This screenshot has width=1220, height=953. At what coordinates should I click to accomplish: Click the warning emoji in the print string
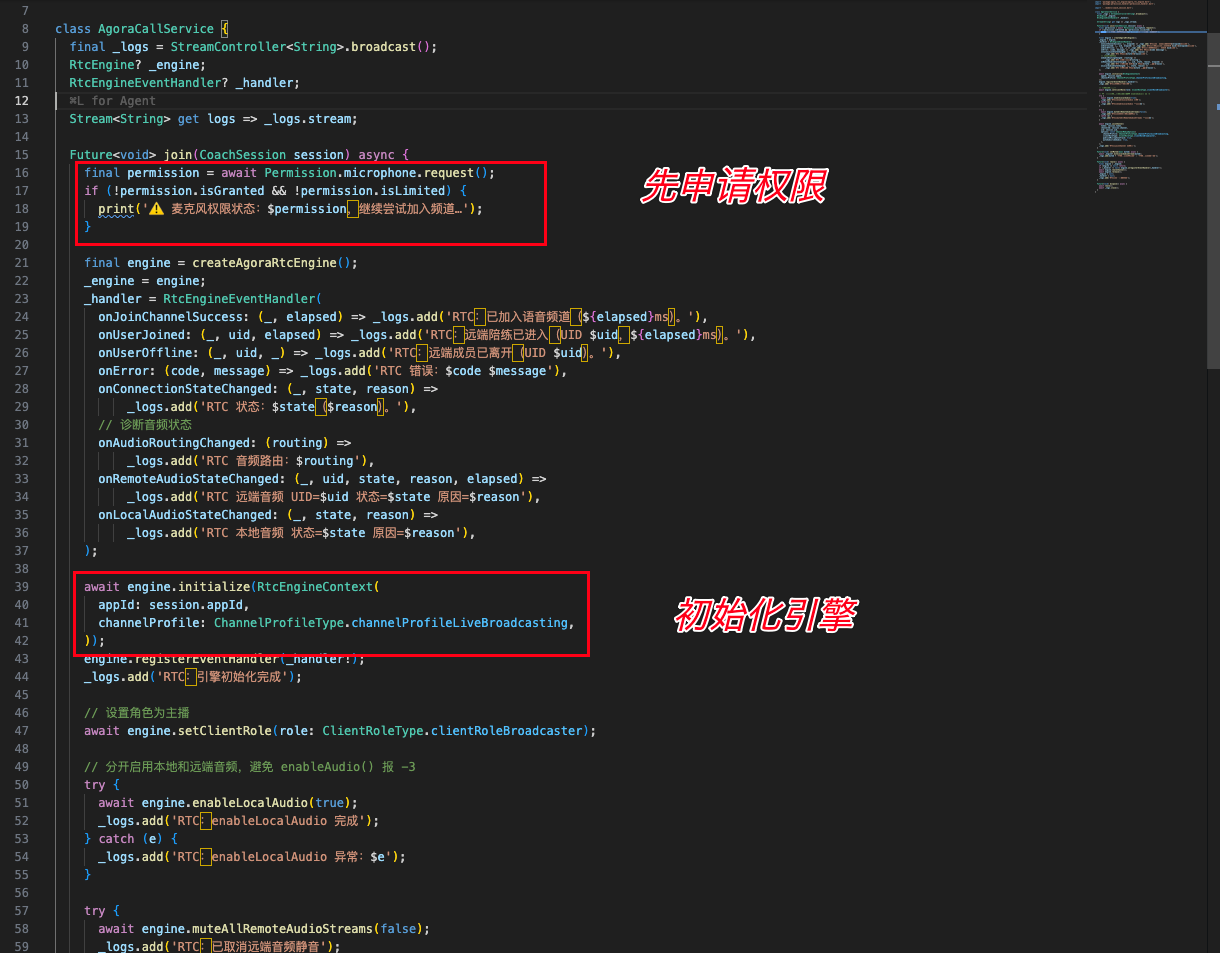[155, 209]
